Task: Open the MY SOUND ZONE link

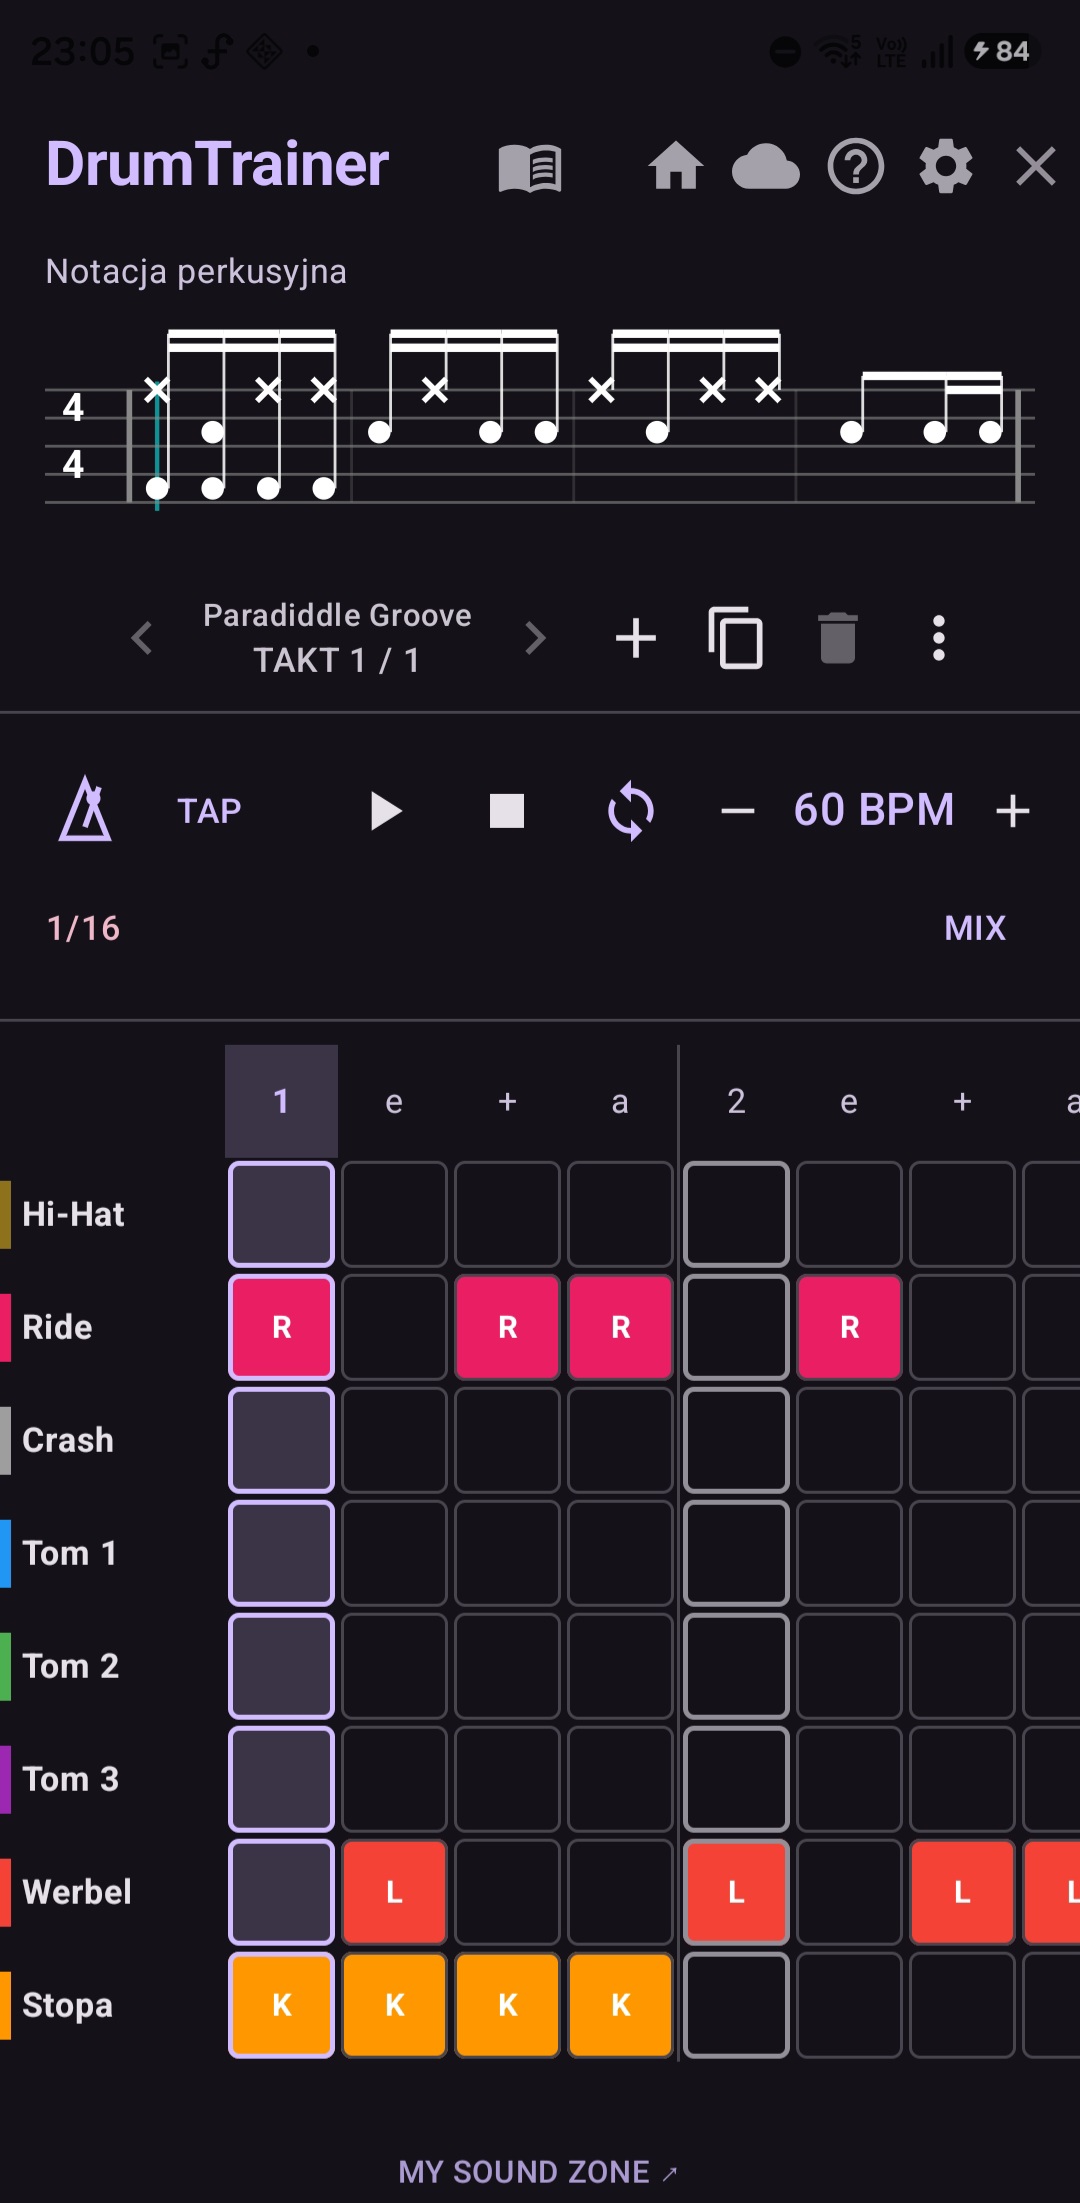Action: pyautogui.click(x=538, y=2172)
